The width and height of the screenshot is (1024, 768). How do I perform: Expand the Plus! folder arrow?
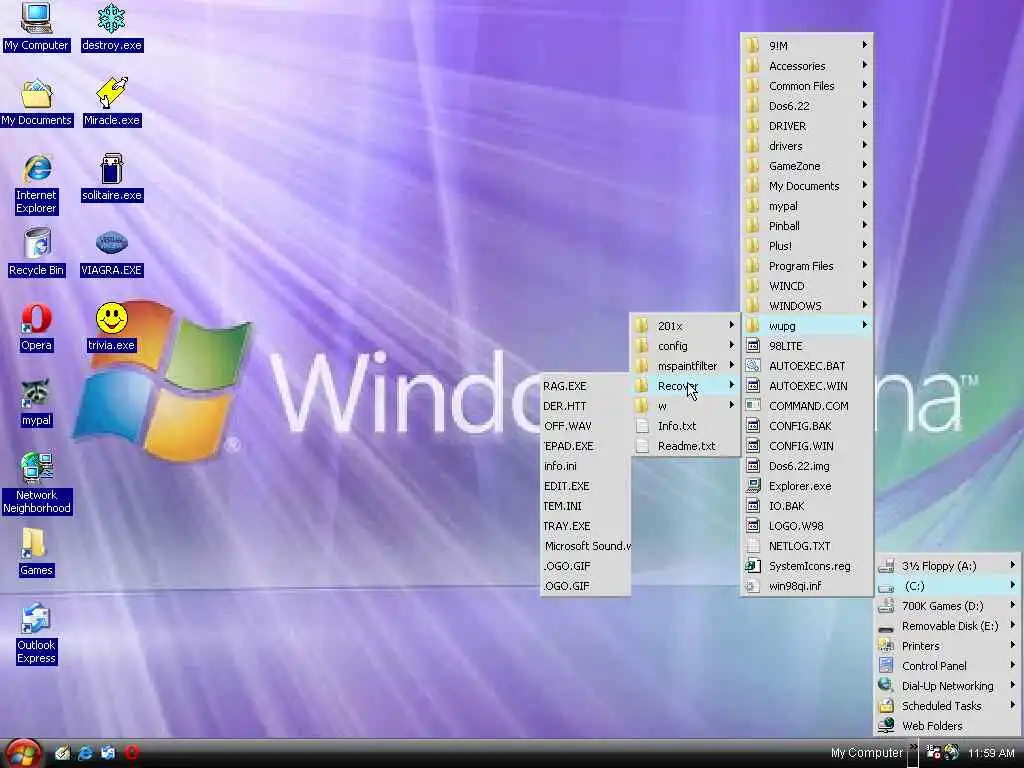point(865,246)
